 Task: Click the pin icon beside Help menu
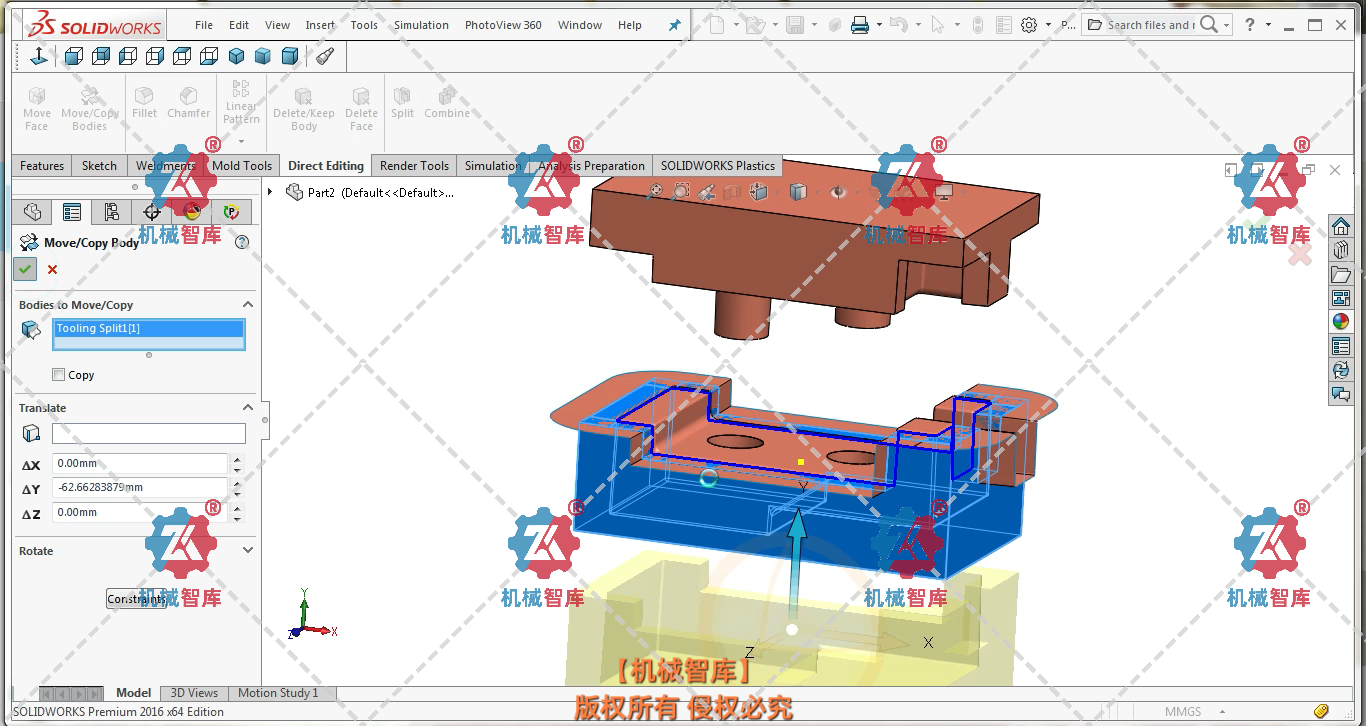[x=674, y=25]
